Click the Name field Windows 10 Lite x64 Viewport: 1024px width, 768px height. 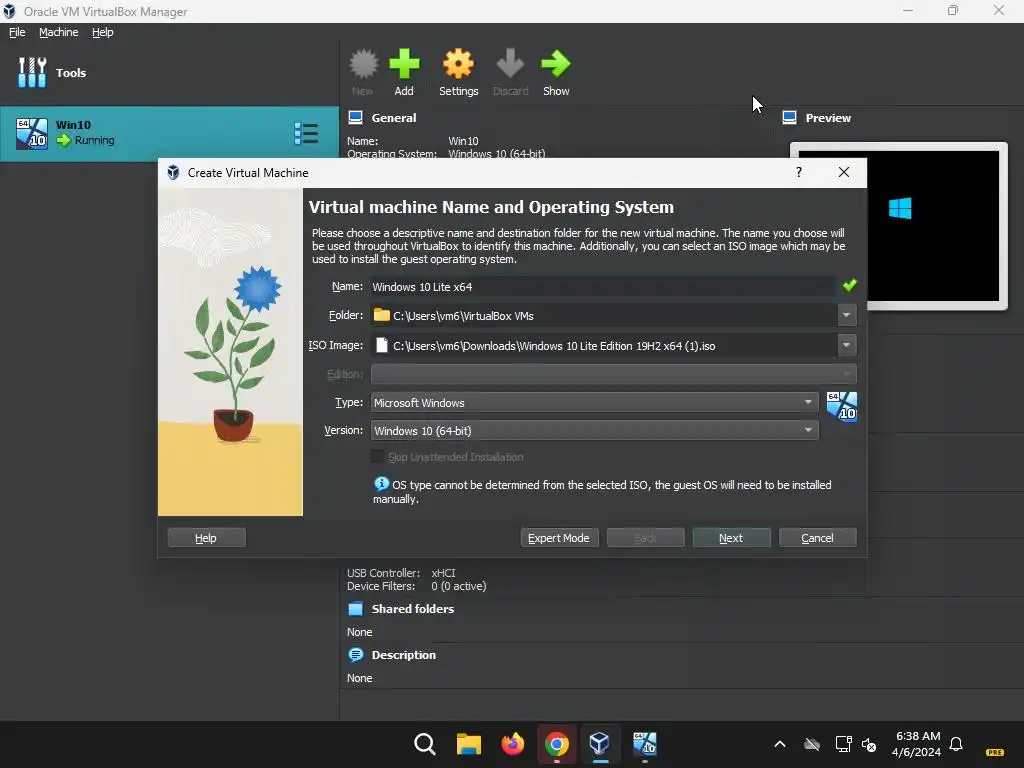pyautogui.click(x=602, y=286)
